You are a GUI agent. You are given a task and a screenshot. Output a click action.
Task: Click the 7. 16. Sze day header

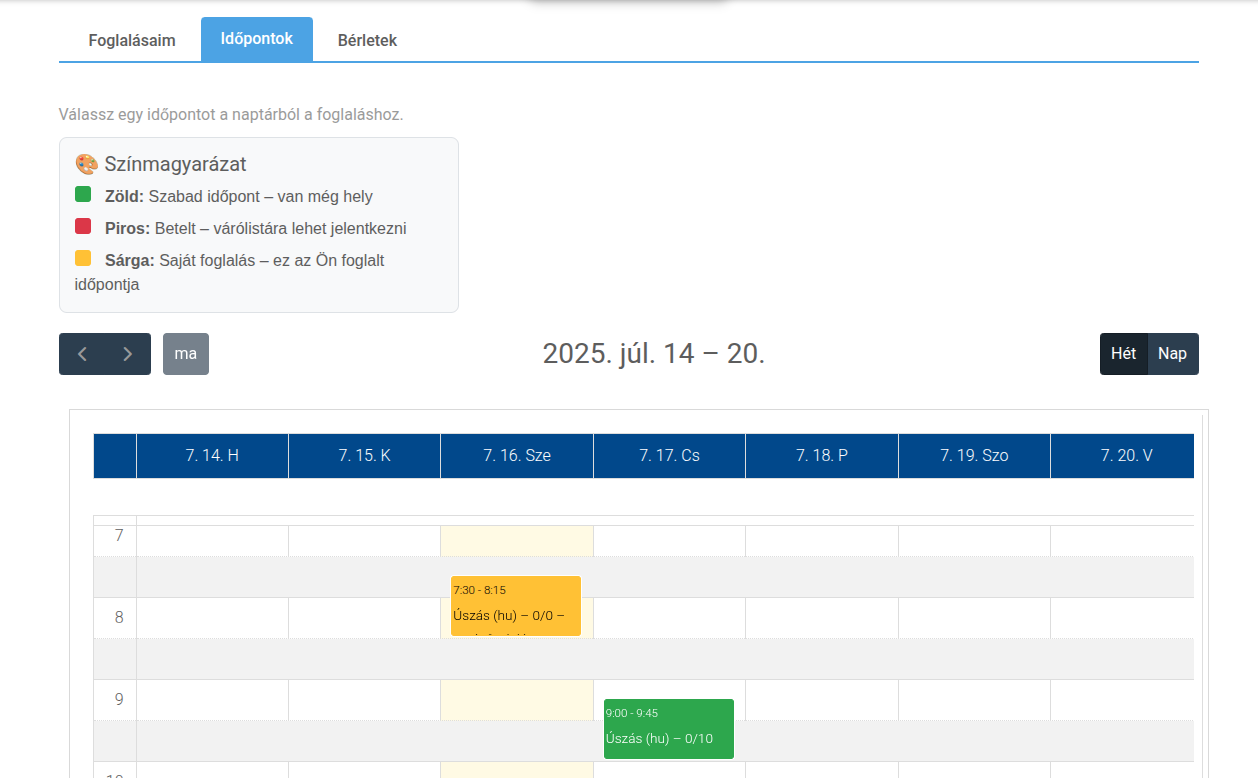[517, 455]
